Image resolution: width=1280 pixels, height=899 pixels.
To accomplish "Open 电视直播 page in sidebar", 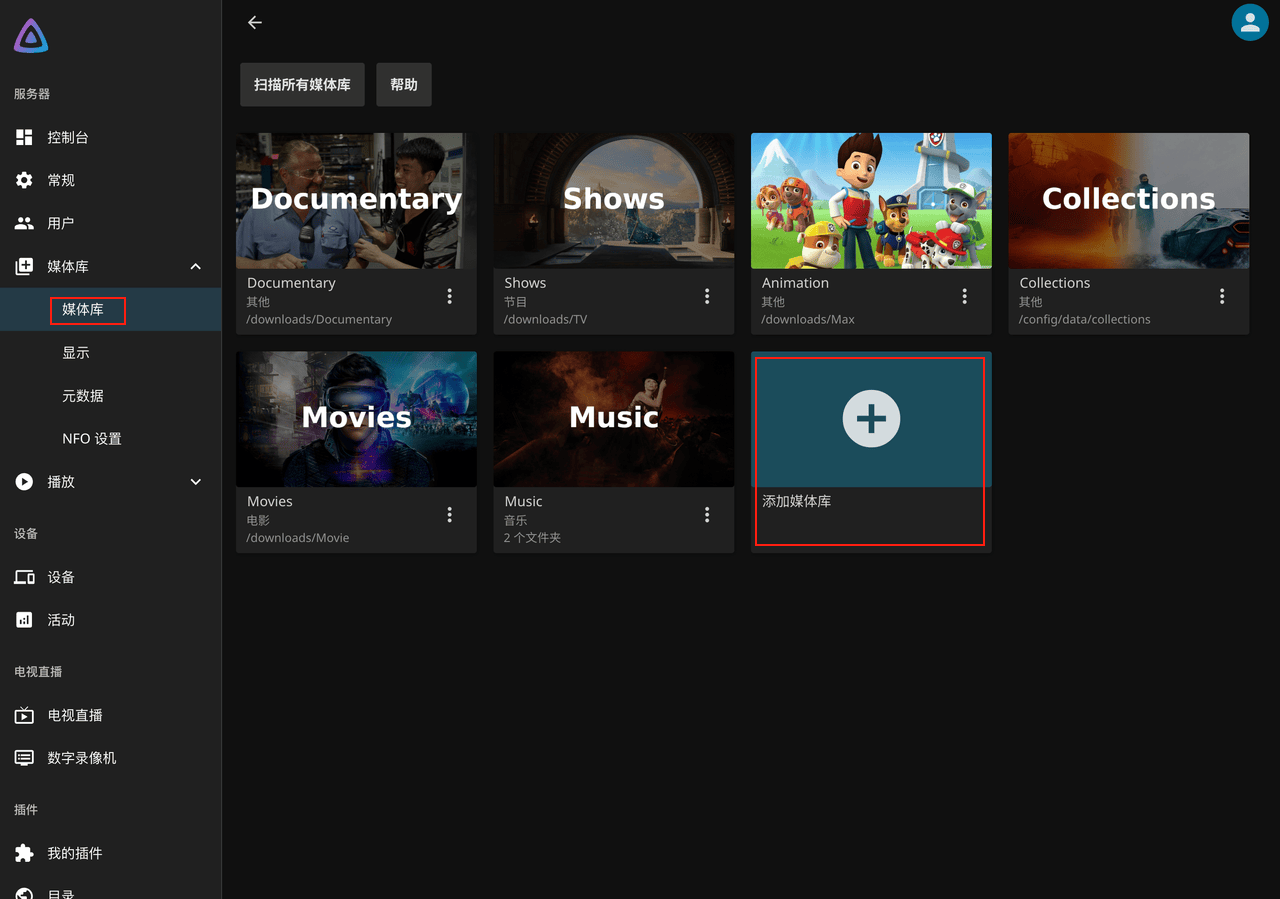I will [110, 715].
